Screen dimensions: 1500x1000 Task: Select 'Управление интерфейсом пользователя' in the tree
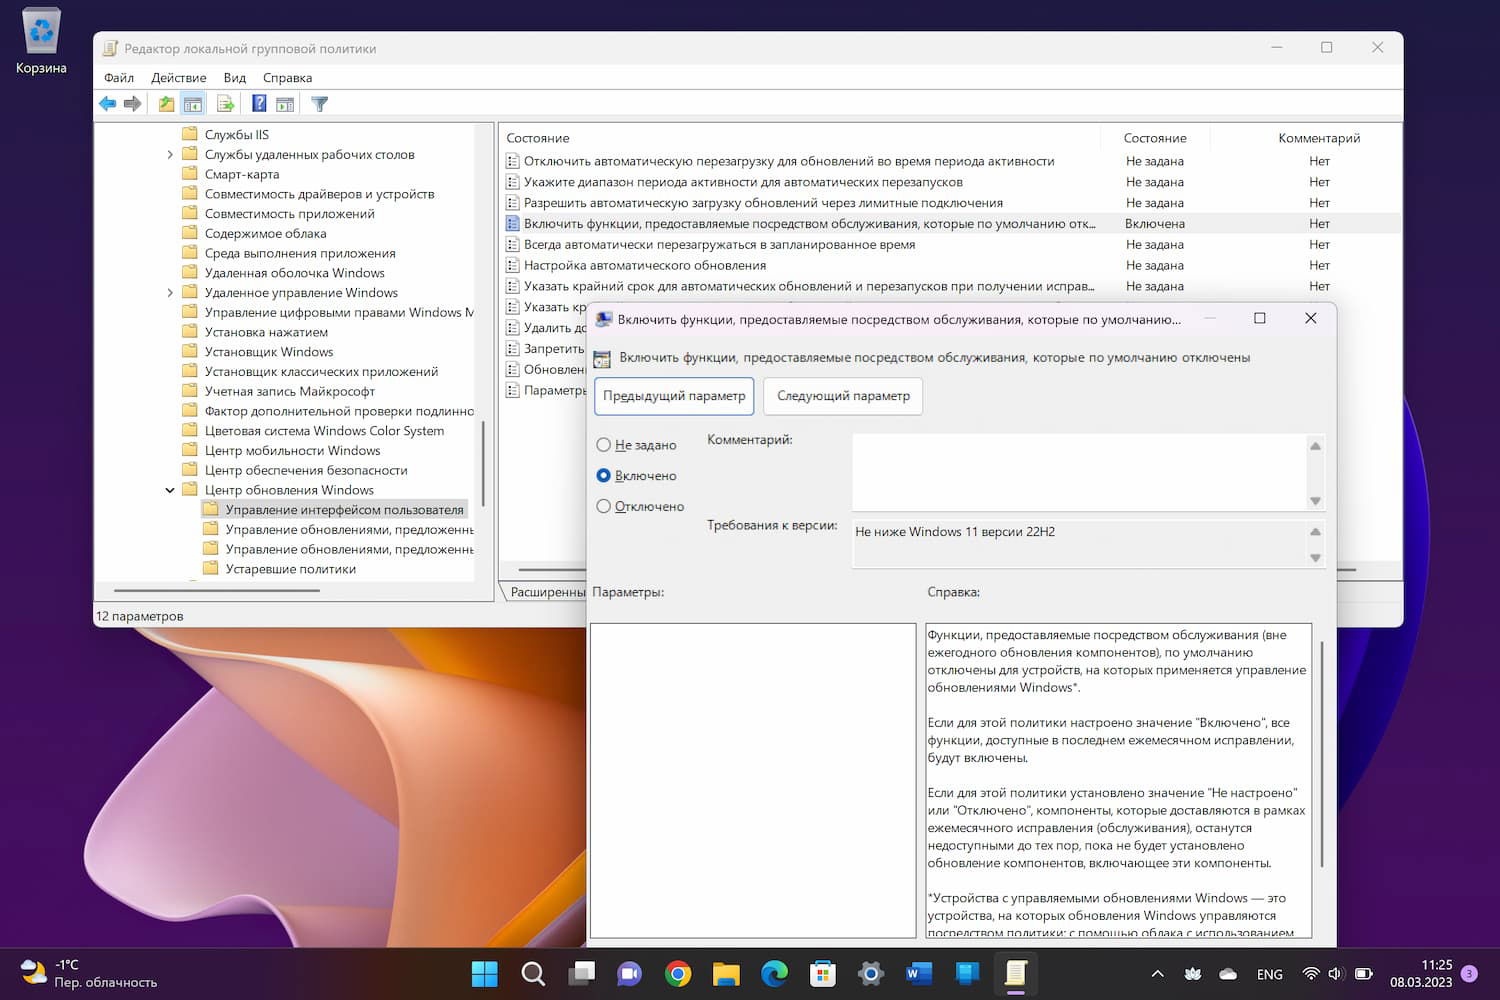[x=344, y=510]
